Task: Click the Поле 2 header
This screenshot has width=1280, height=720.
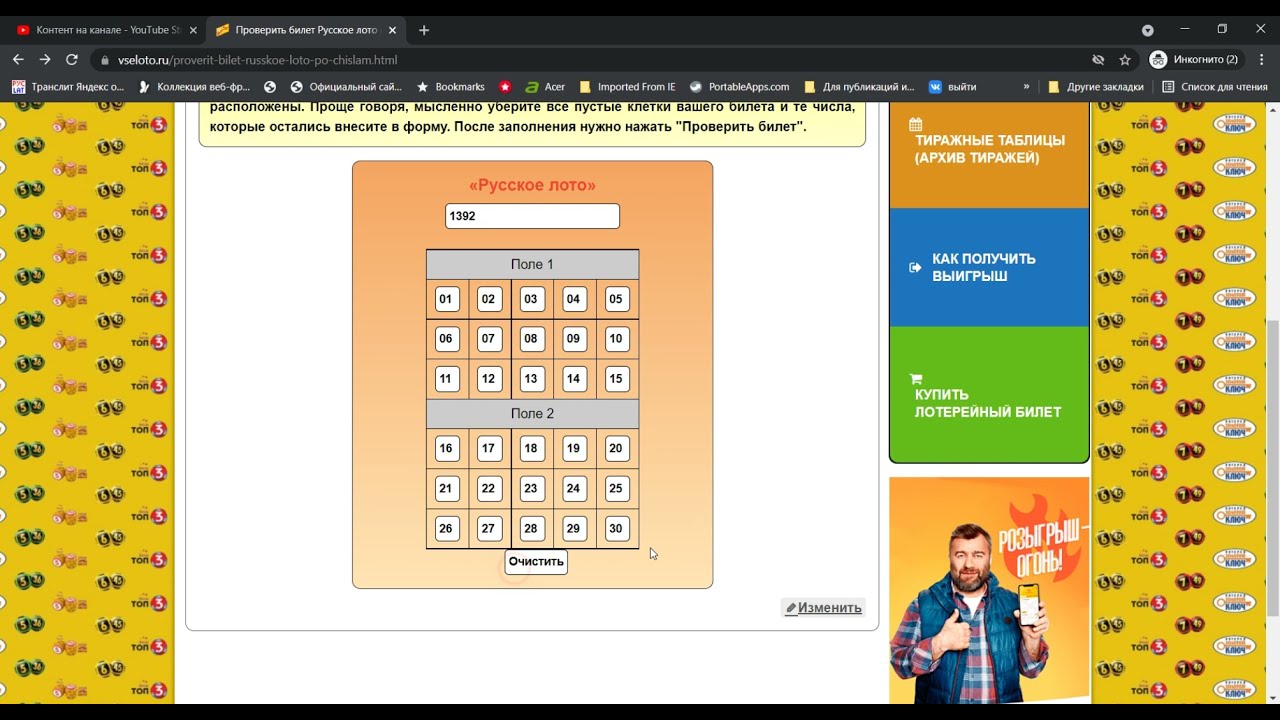Action: click(x=532, y=414)
